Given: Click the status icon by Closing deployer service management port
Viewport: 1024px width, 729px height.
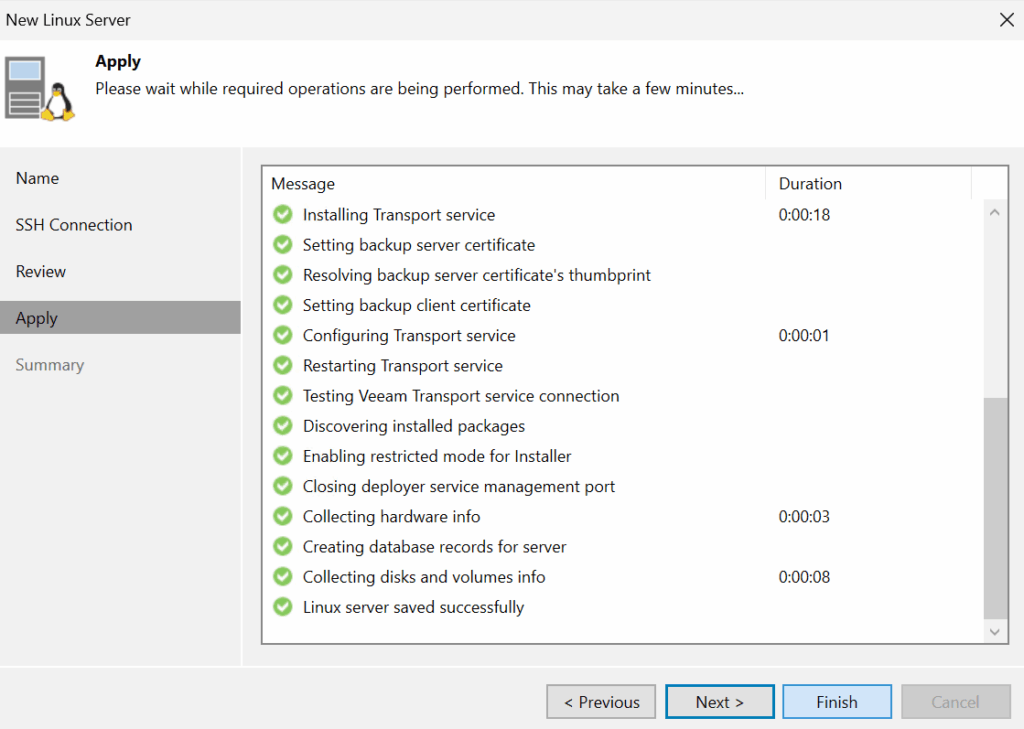Looking at the screenshot, I should 283,486.
